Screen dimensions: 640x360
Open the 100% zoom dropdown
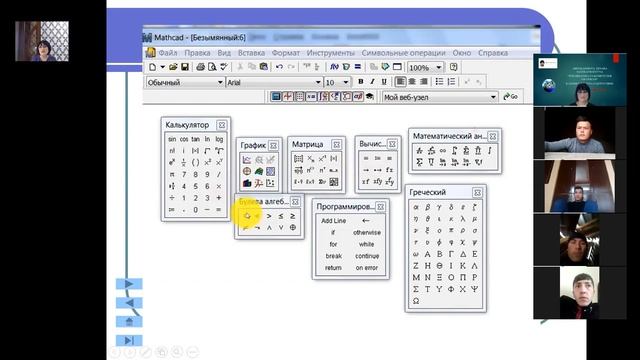439,67
